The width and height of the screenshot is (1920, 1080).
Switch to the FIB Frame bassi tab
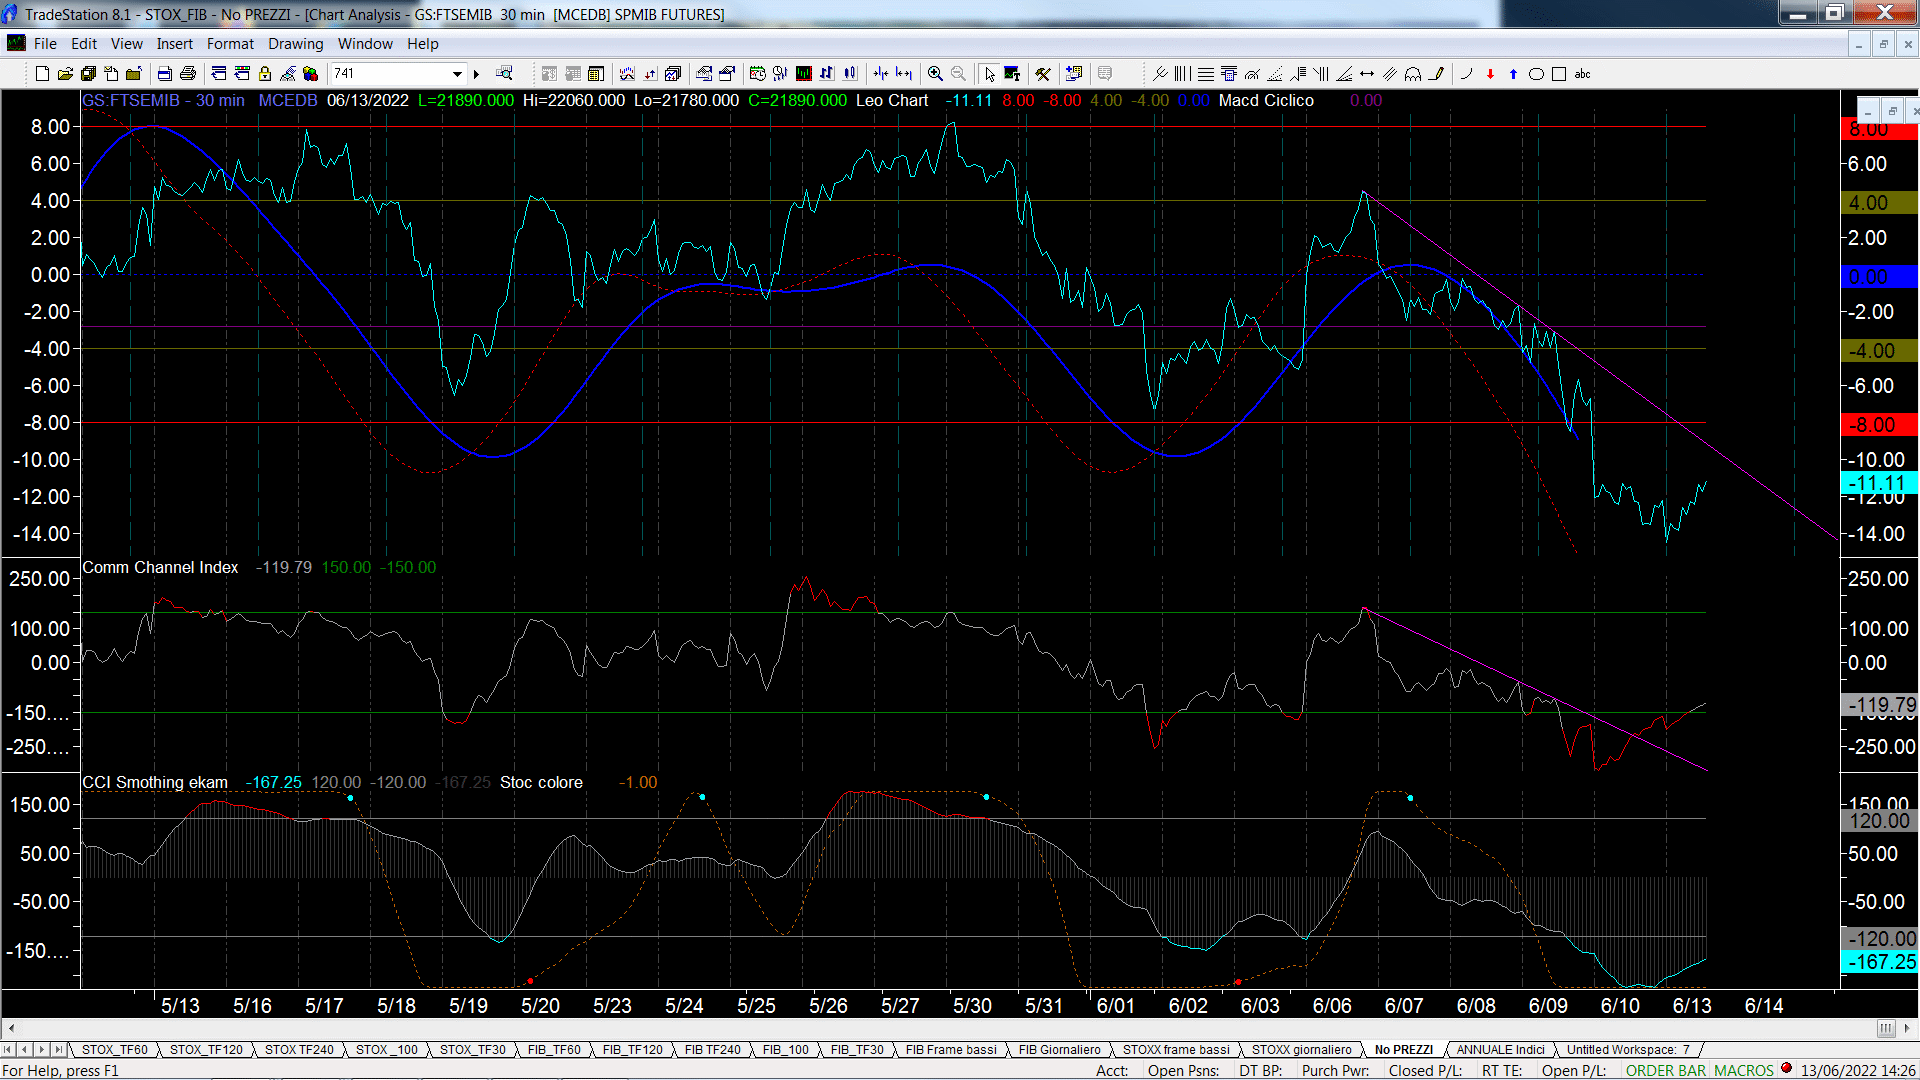click(951, 1049)
